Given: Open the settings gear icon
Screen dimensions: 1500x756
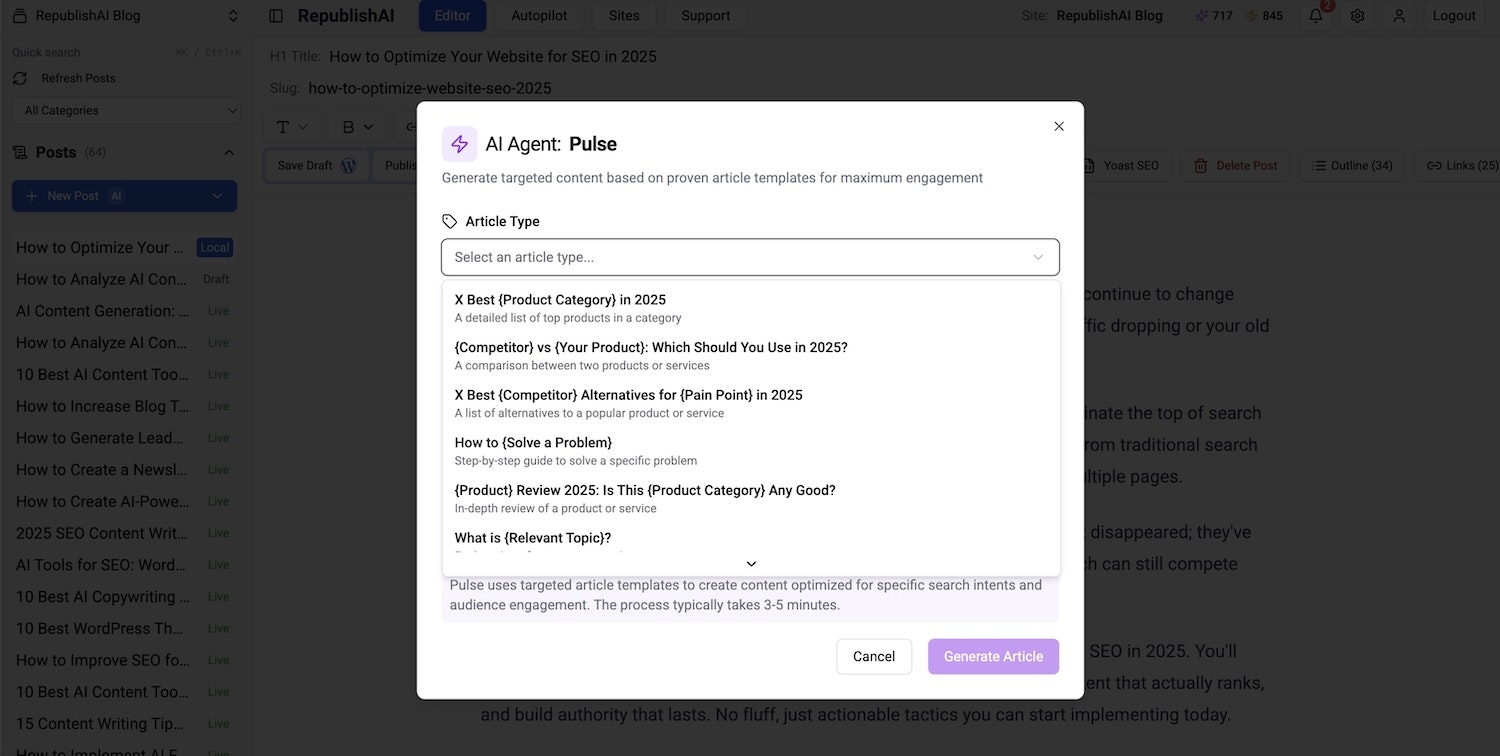Looking at the screenshot, I should coord(1357,16).
